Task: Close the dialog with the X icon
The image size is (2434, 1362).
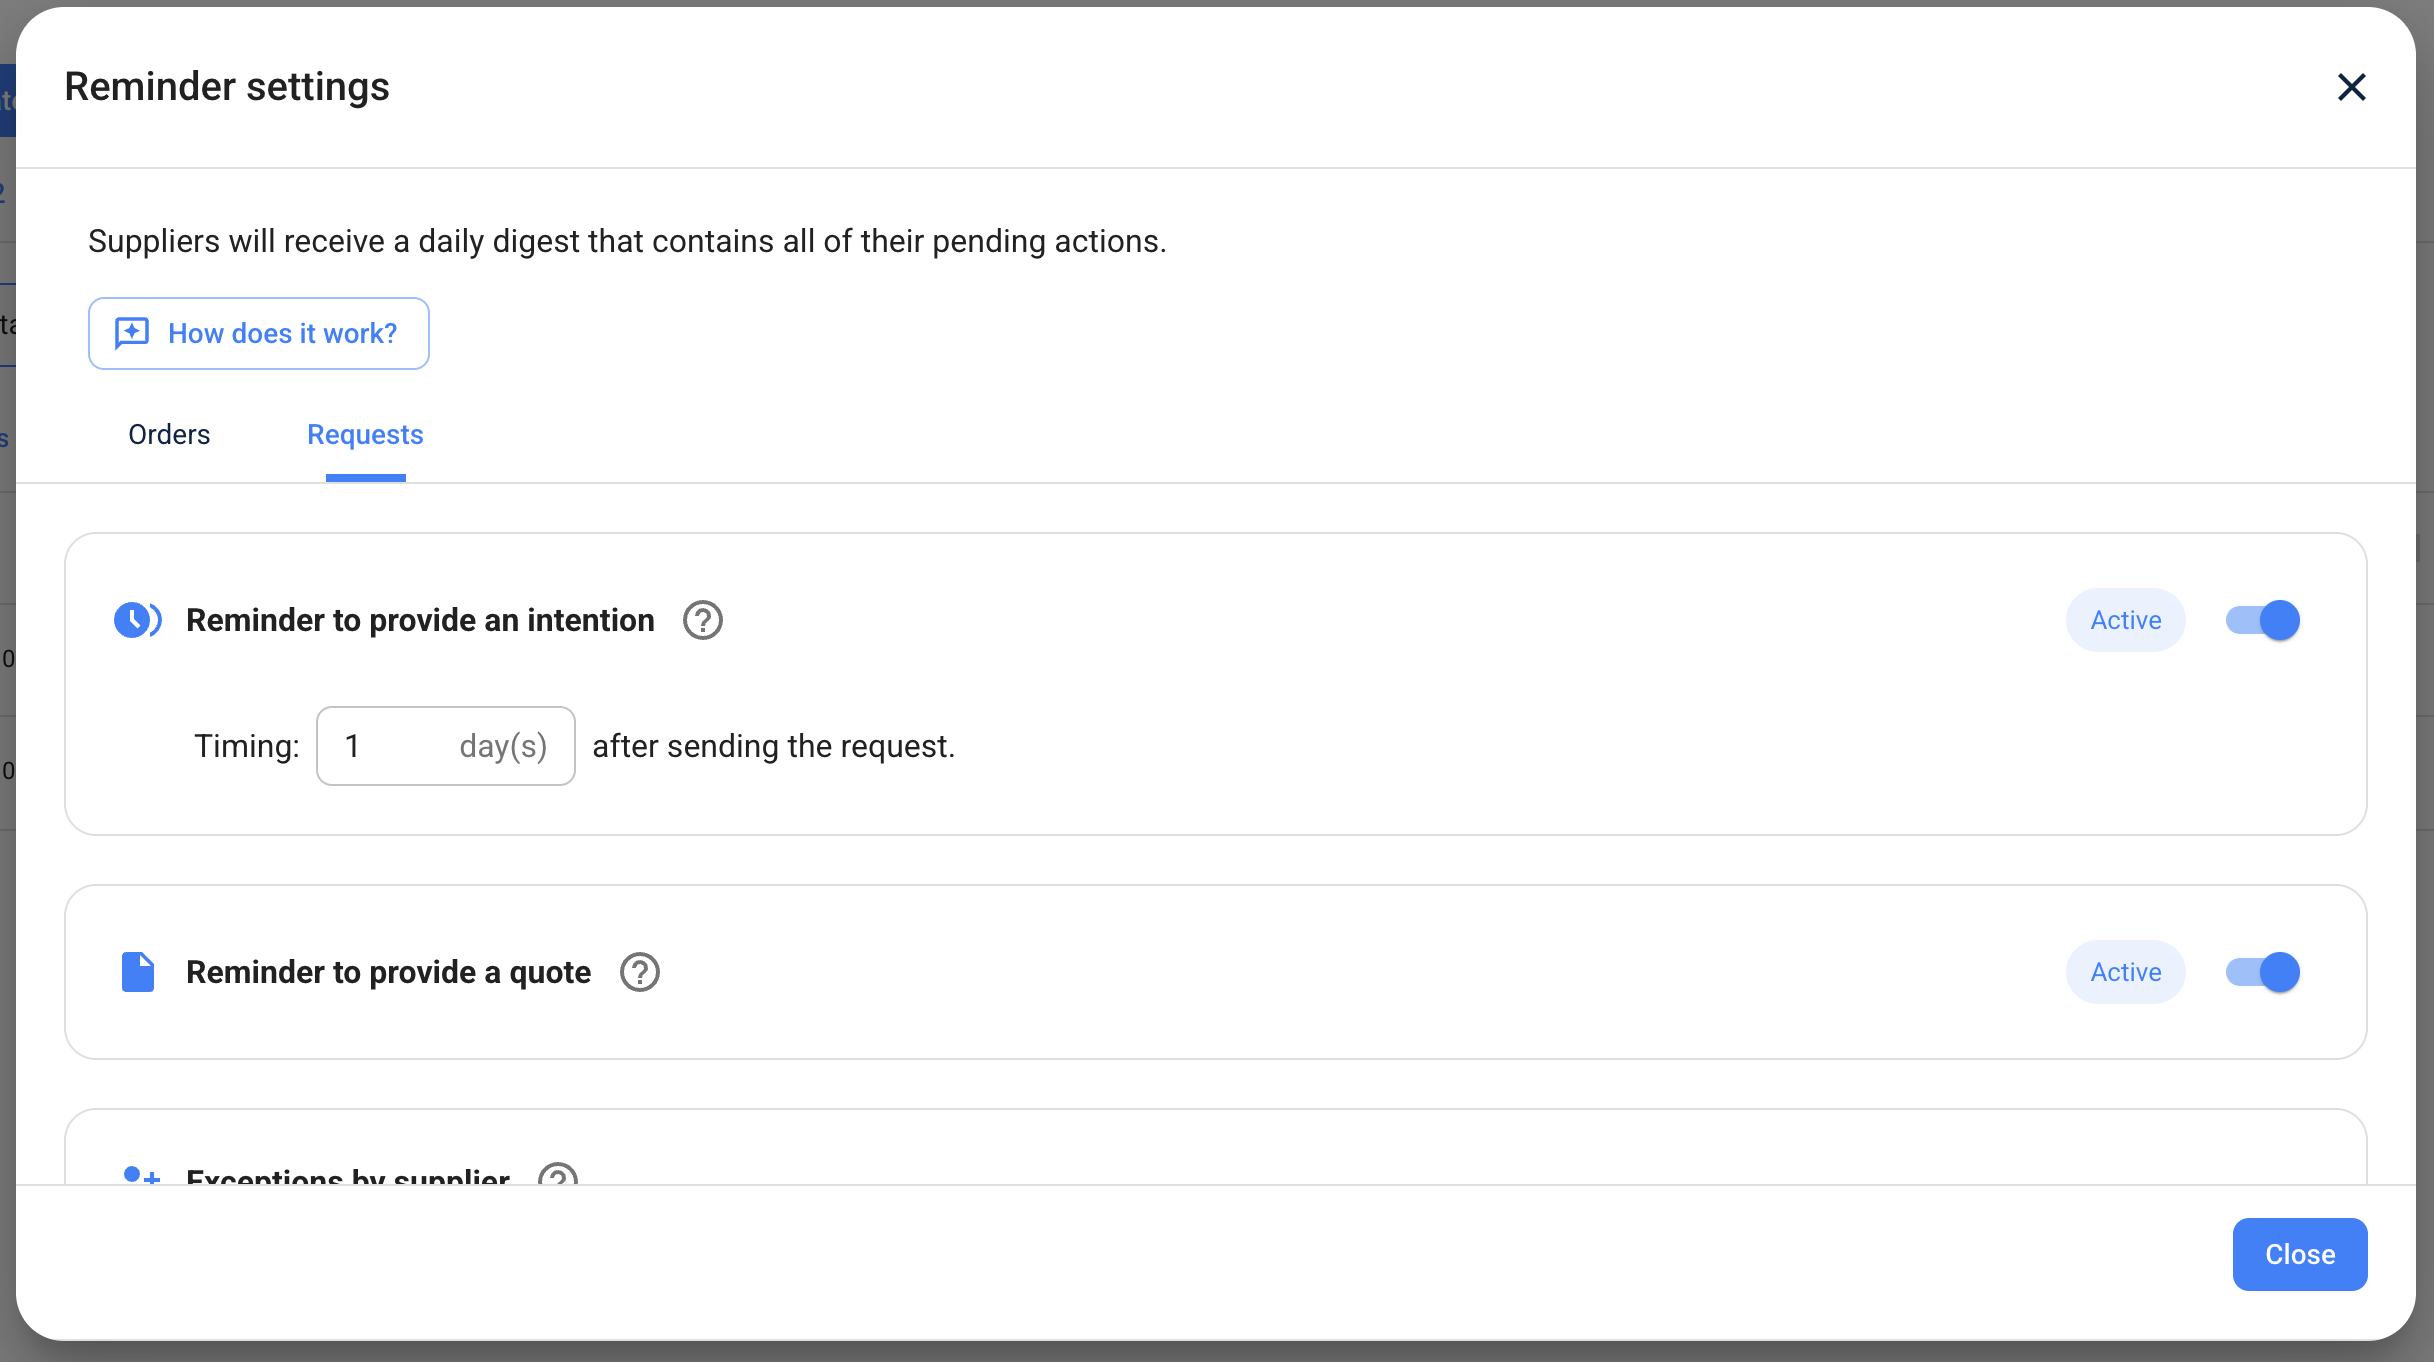Action: coord(2351,87)
